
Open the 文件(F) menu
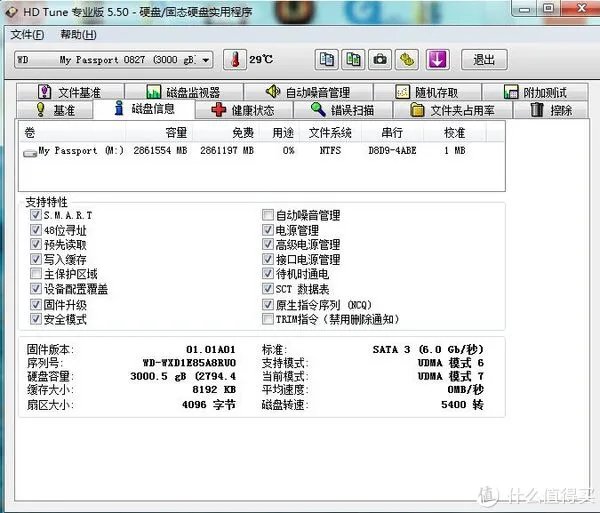pos(27,35)
